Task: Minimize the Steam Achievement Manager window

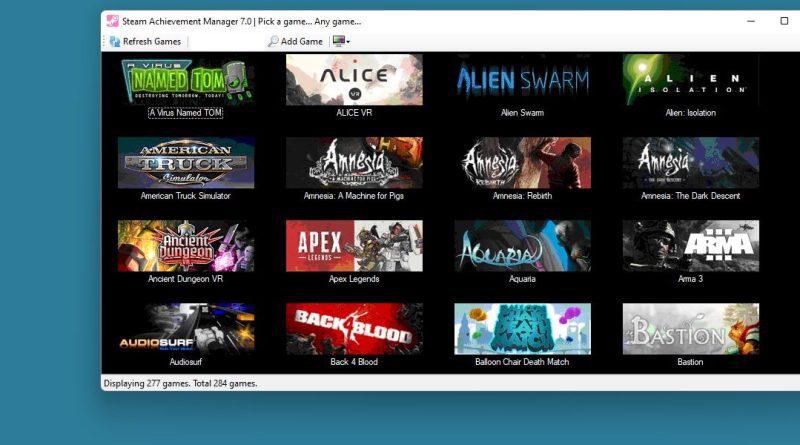Action: pos(751,21)
